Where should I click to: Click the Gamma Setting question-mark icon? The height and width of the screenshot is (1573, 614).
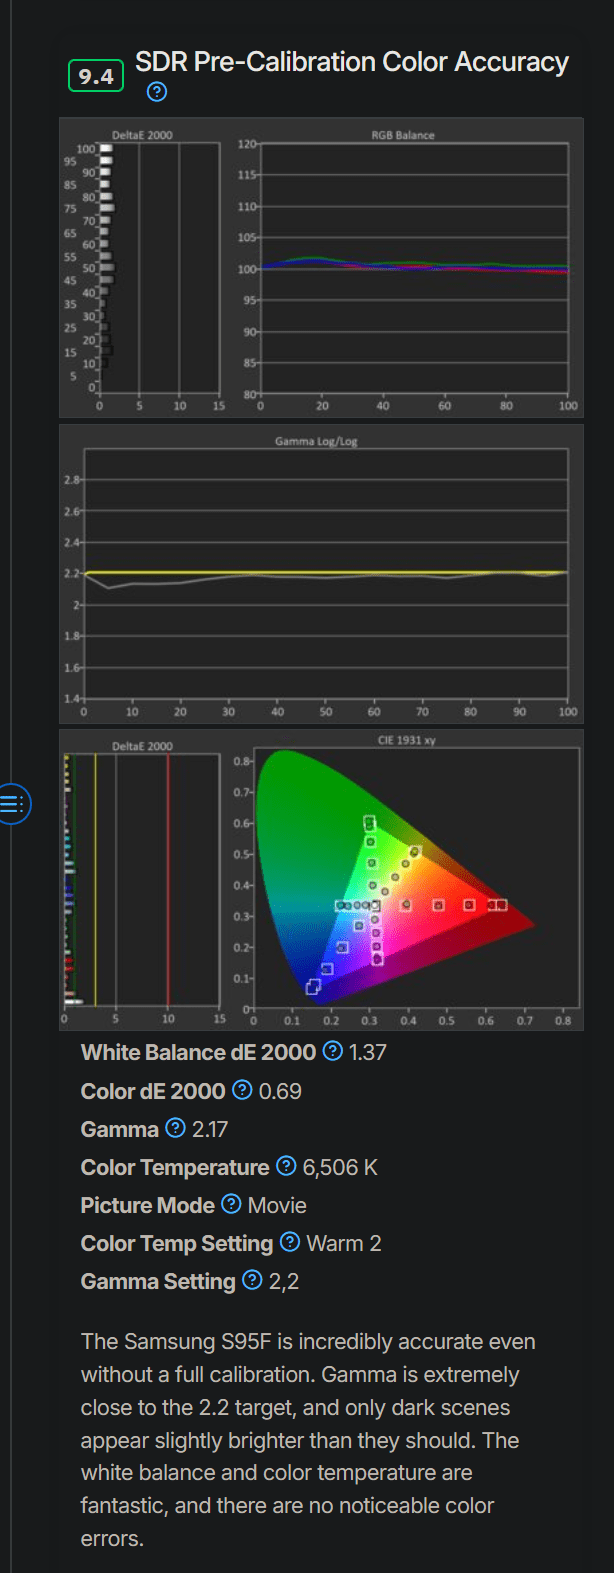coord(252,1280)
